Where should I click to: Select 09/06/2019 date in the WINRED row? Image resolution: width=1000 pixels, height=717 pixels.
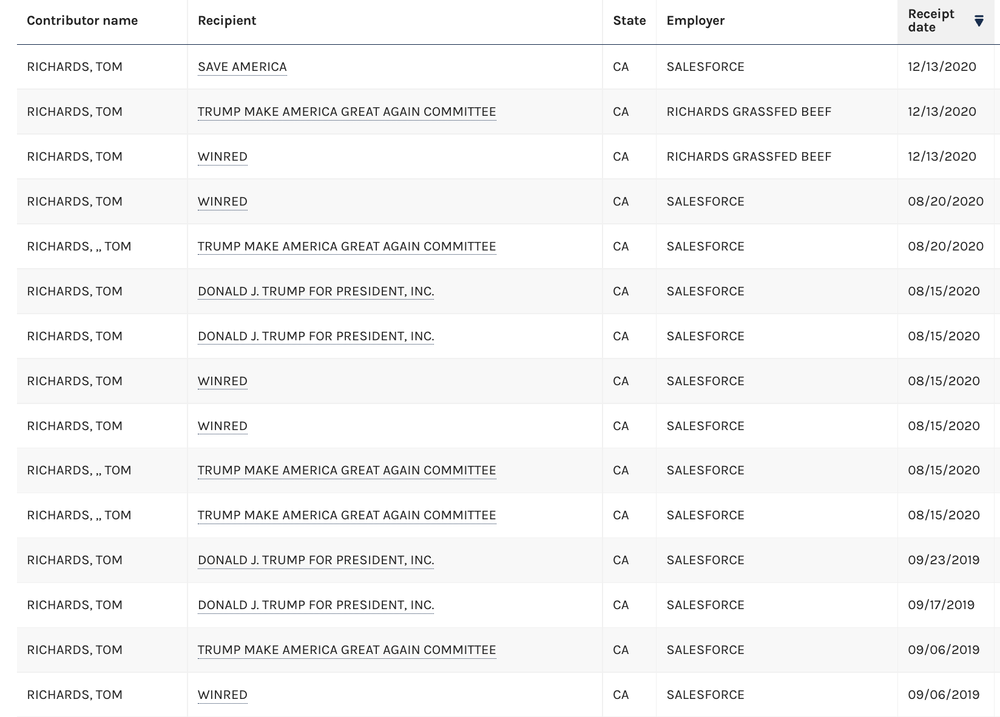[944, 695]
